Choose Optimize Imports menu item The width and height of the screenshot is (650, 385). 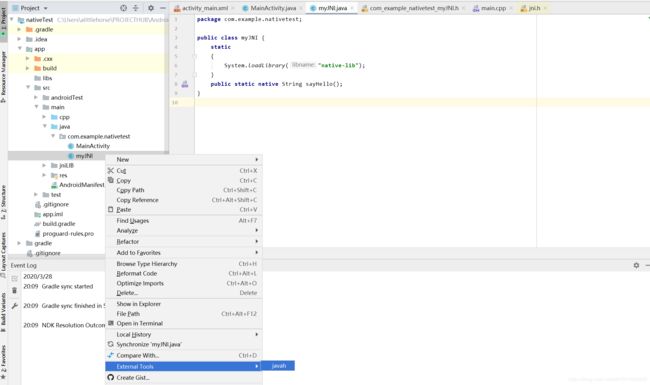point(184,283)
